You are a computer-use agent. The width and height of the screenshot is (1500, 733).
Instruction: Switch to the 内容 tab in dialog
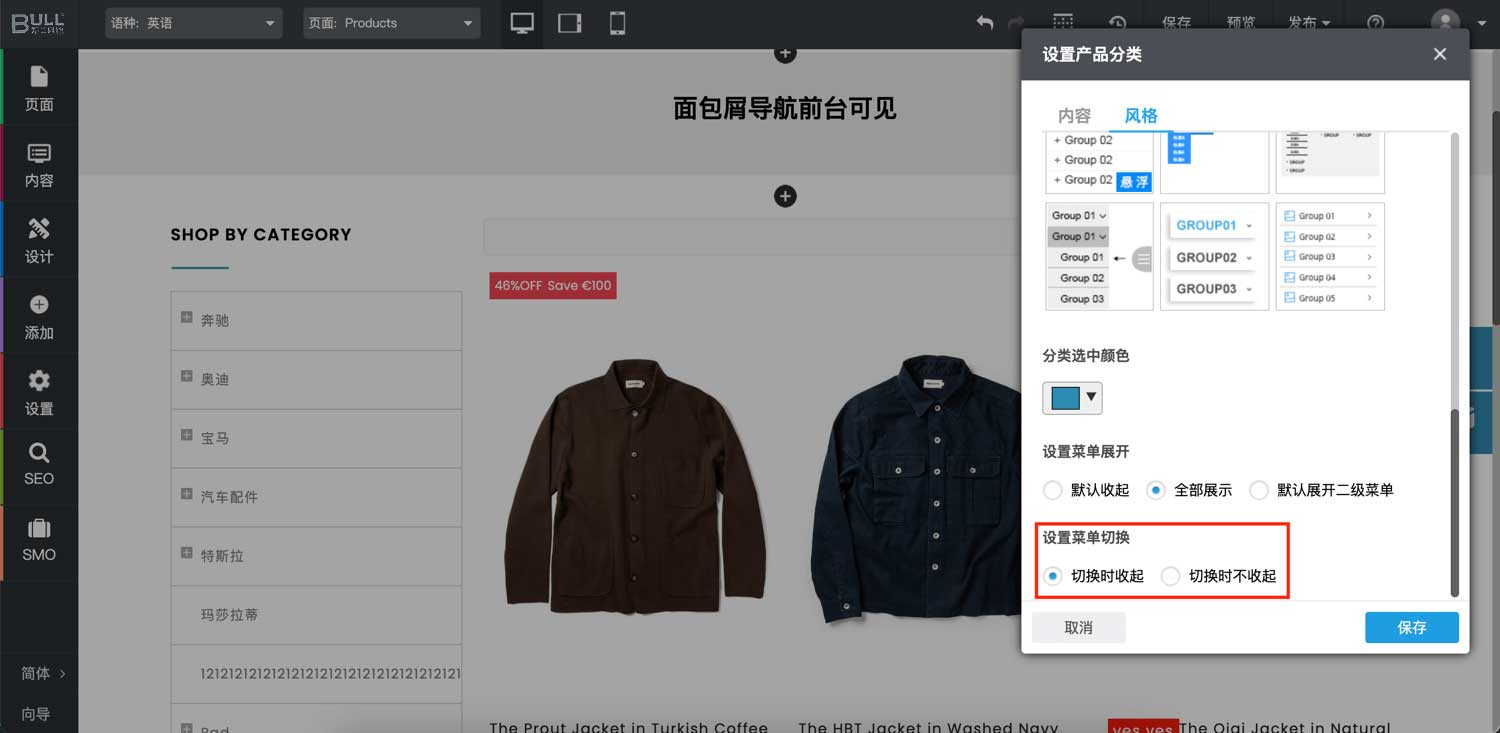click(x=1074, y=116)
